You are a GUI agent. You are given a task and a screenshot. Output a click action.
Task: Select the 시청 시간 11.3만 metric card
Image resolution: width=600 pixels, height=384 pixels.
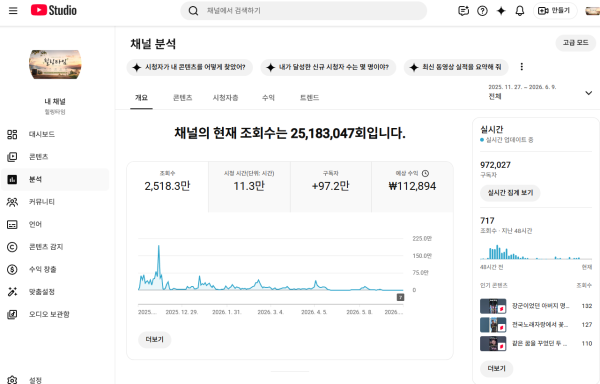click(249, 187)
